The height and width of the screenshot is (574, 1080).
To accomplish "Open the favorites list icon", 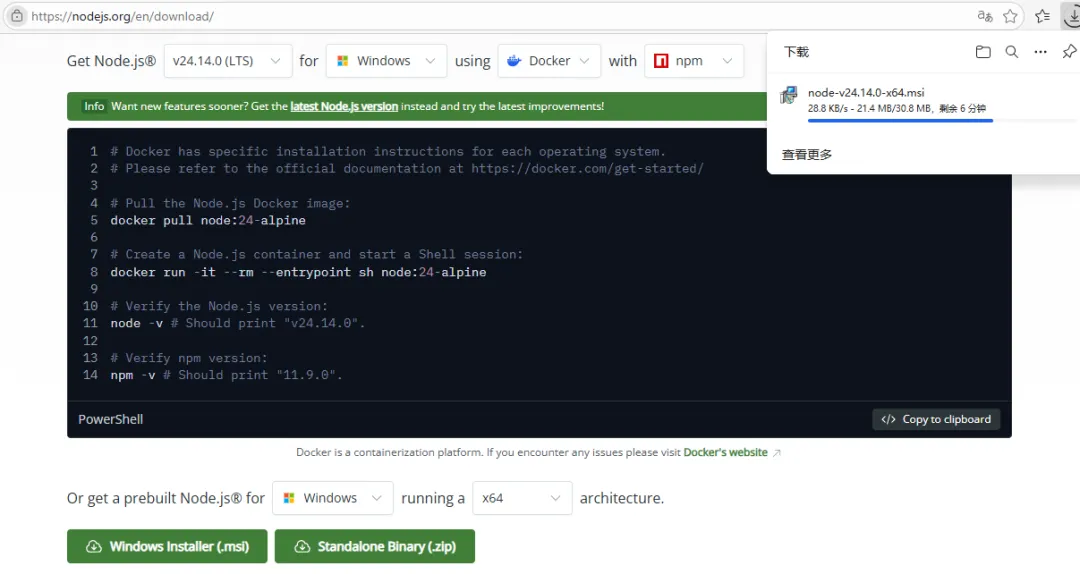I will point(1042,16).
